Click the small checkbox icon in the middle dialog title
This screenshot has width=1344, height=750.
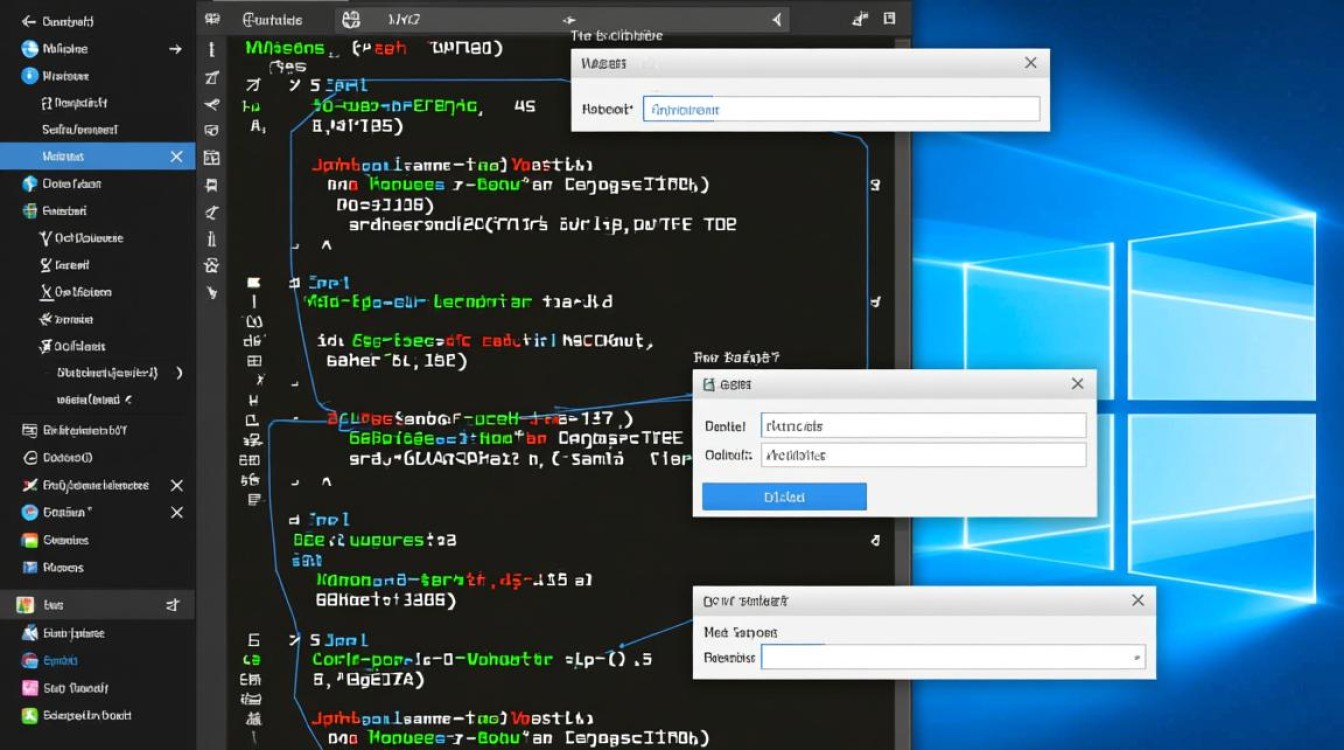point(709,384)
